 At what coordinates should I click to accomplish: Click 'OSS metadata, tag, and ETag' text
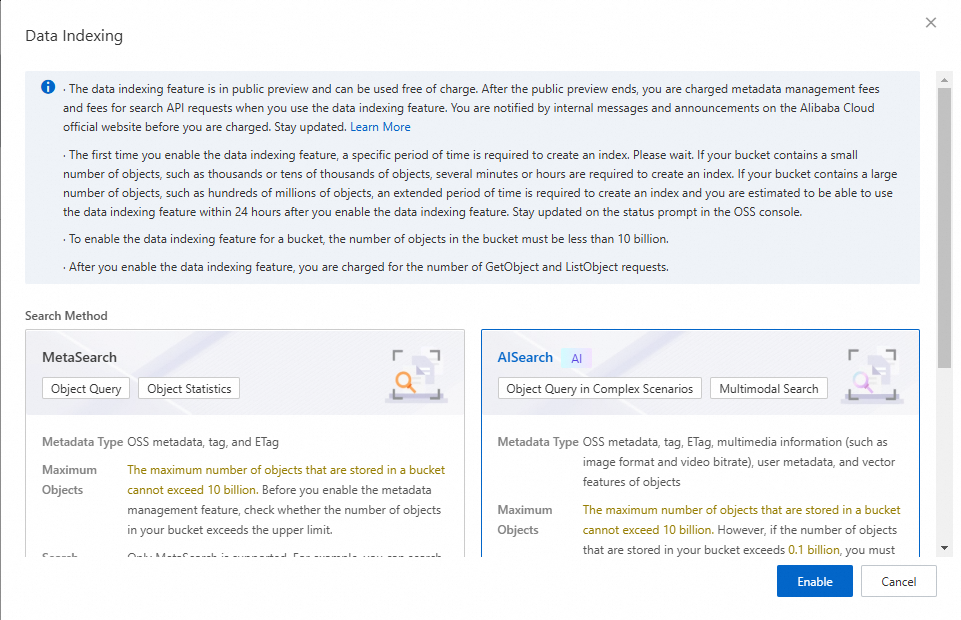(x=203, y=442)
